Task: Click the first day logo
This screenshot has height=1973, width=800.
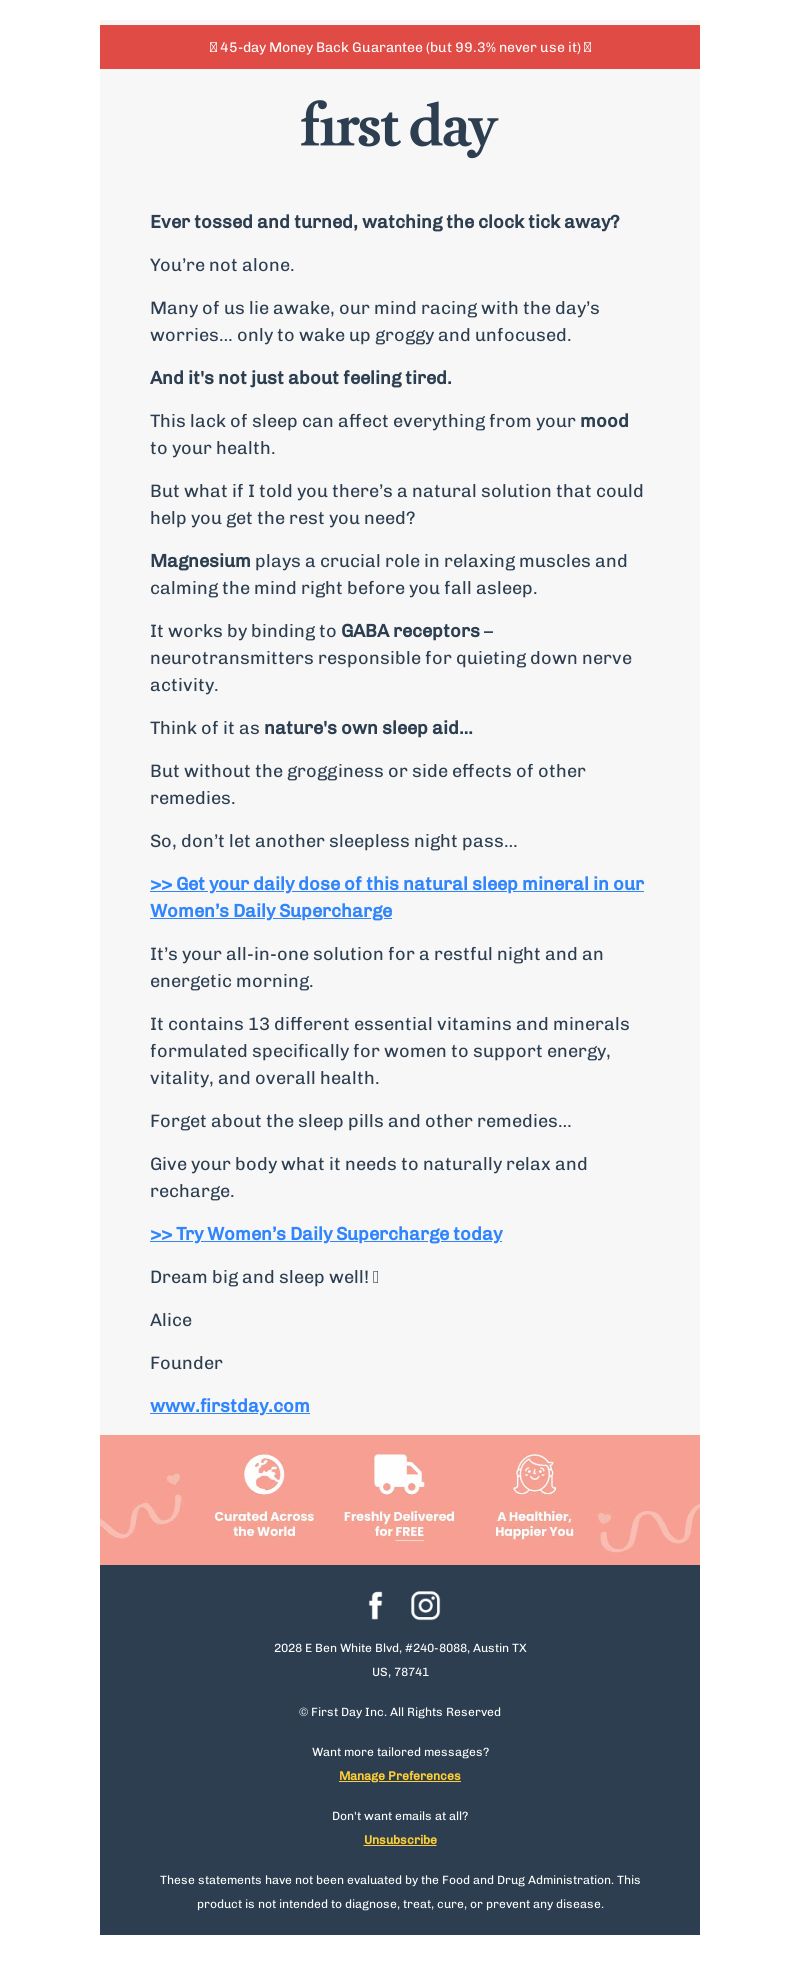Action: 399,127
